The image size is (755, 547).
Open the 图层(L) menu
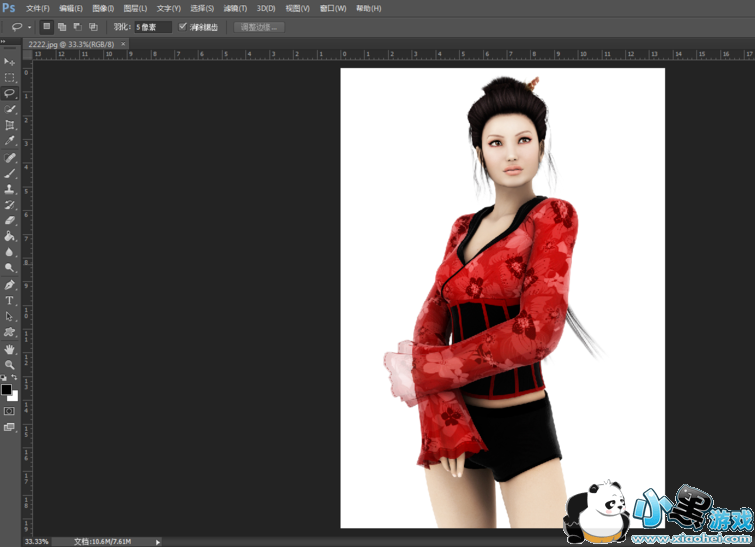tap(135, 8)
